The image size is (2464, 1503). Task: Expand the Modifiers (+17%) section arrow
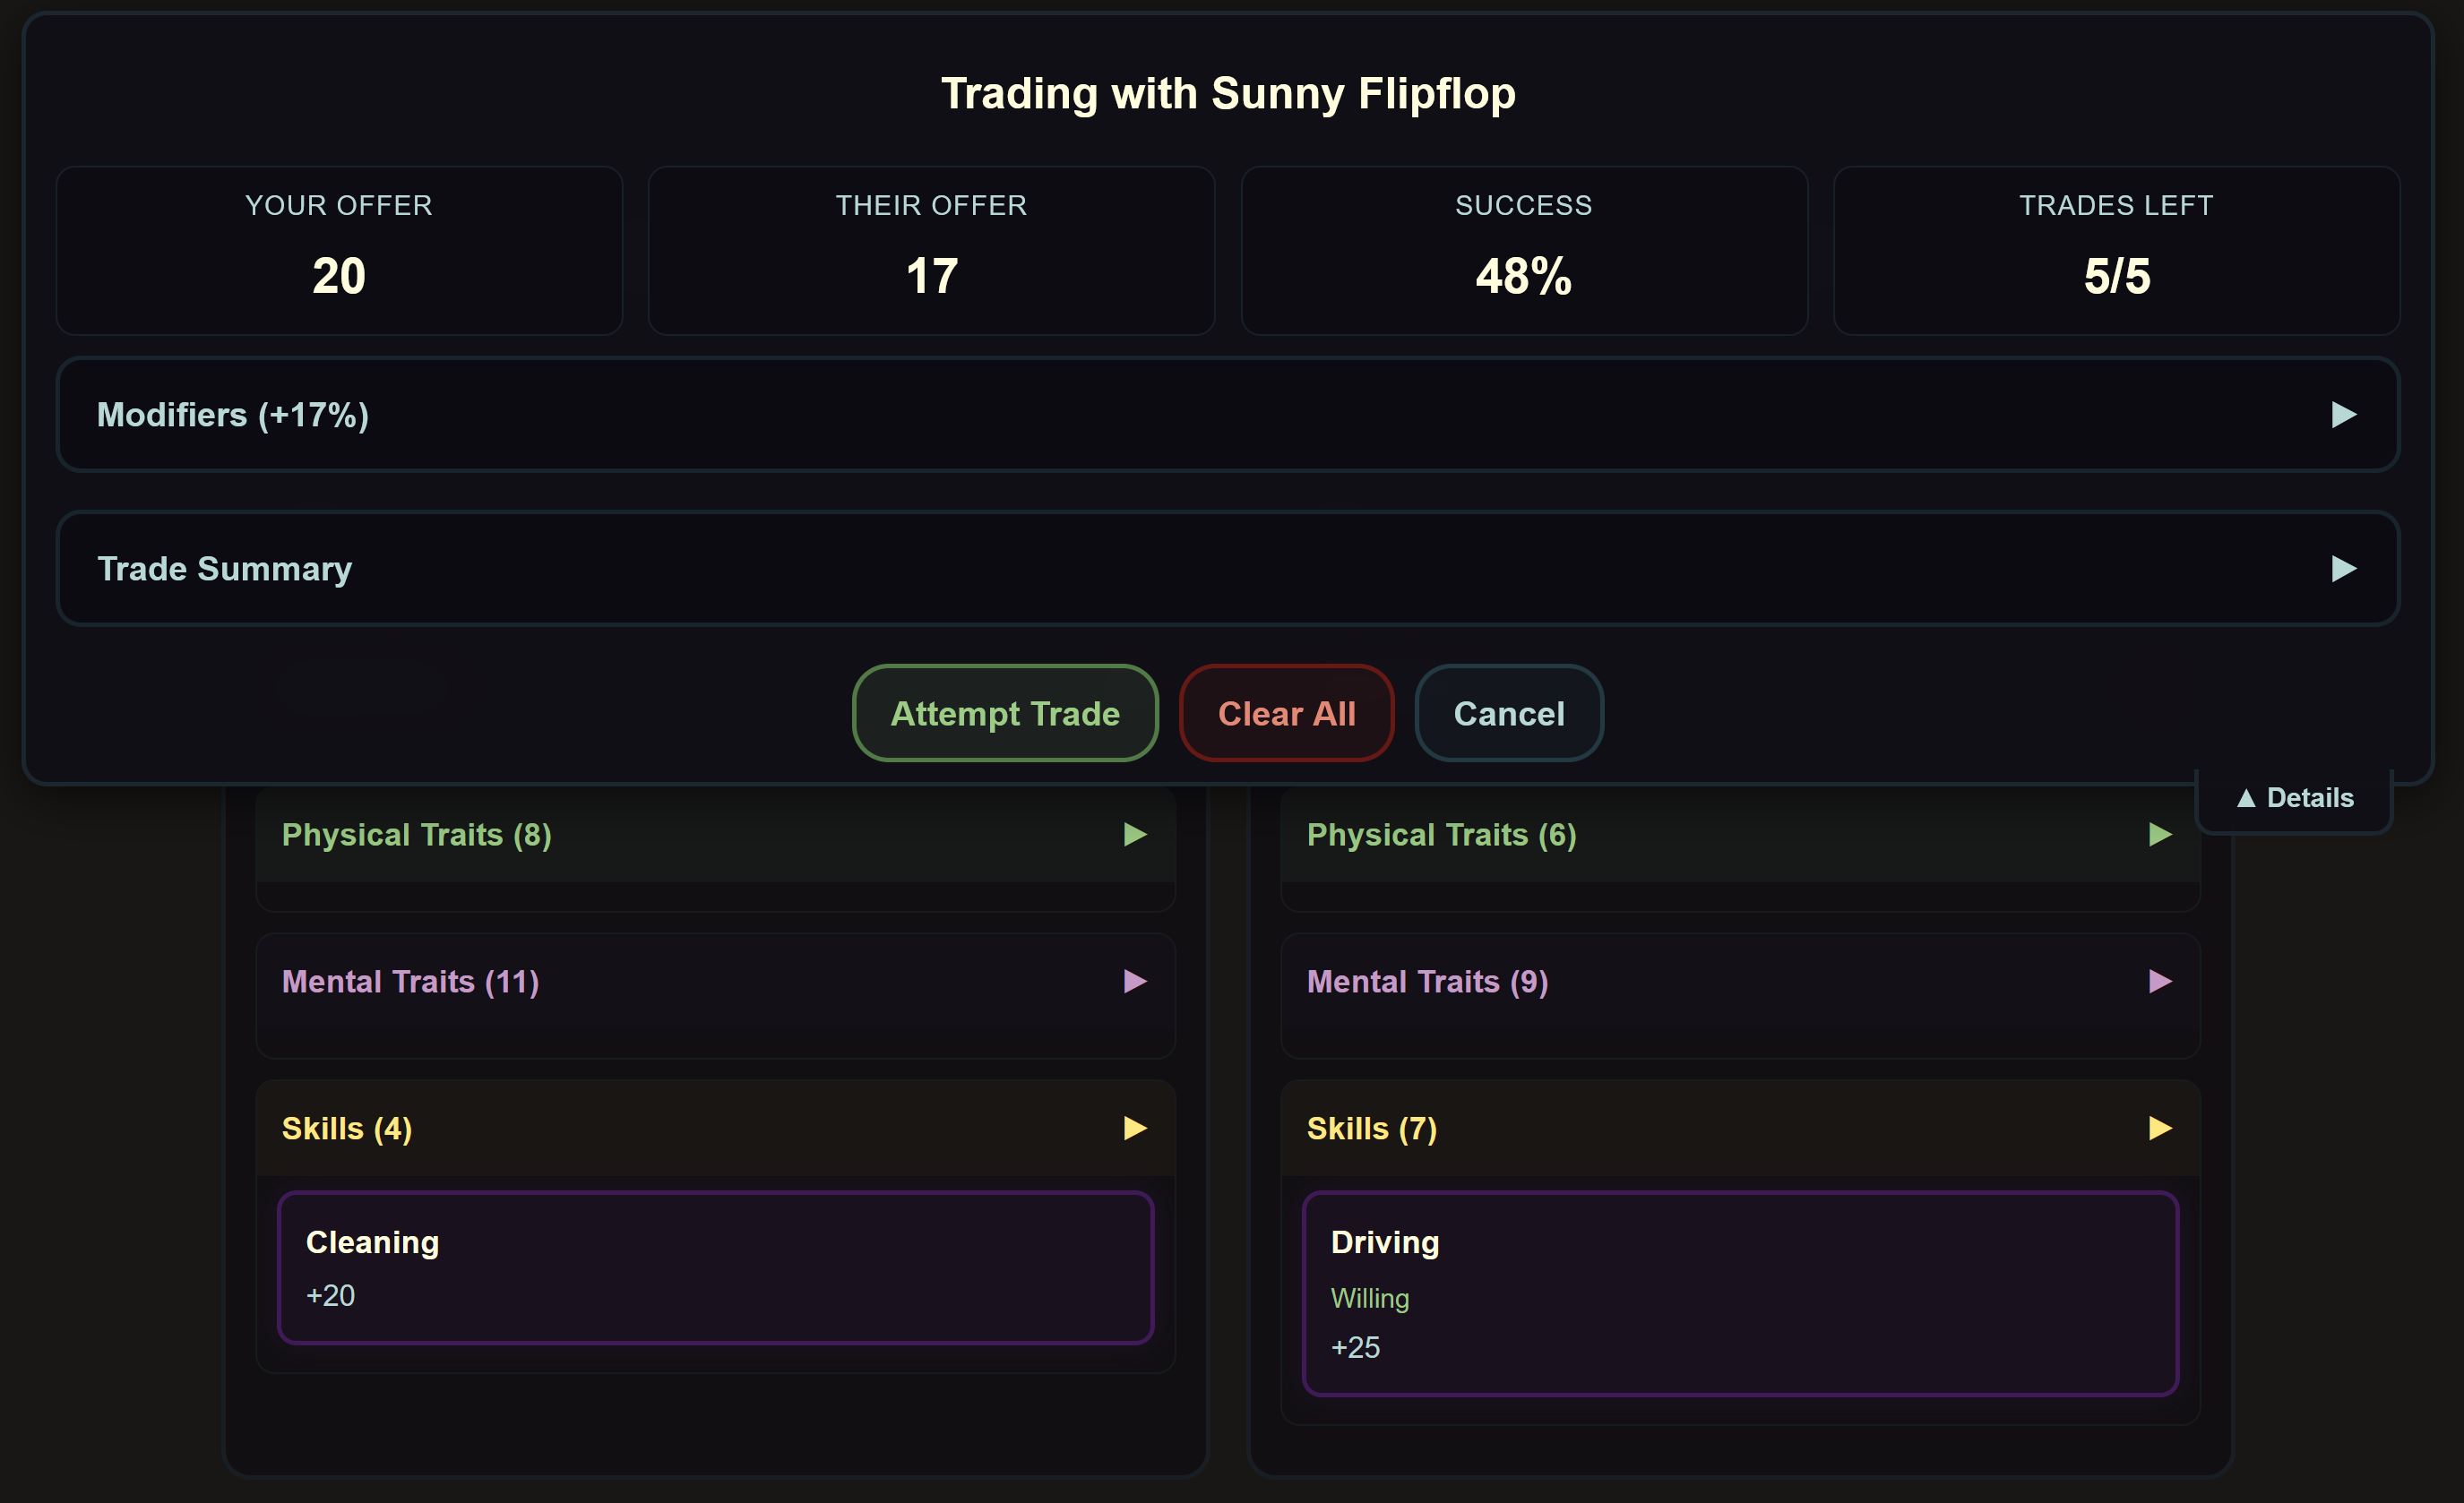pyautogui.click(x=2343, y=415)
